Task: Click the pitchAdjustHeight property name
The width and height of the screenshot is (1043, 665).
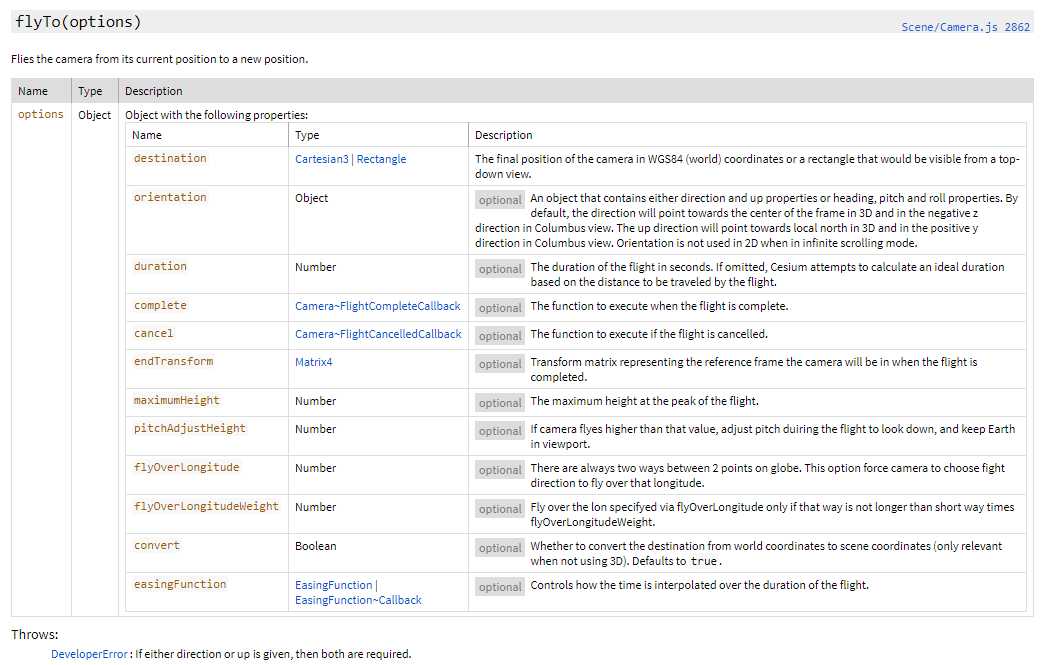Action: pyautogui.click(x=190, y=428)
